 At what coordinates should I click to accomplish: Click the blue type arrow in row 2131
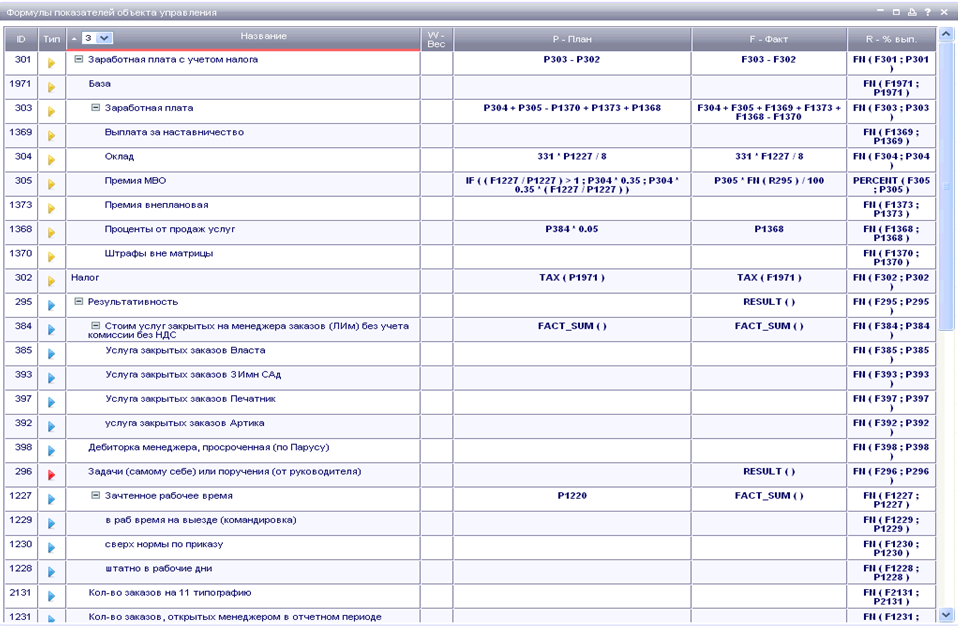(51, 596)
